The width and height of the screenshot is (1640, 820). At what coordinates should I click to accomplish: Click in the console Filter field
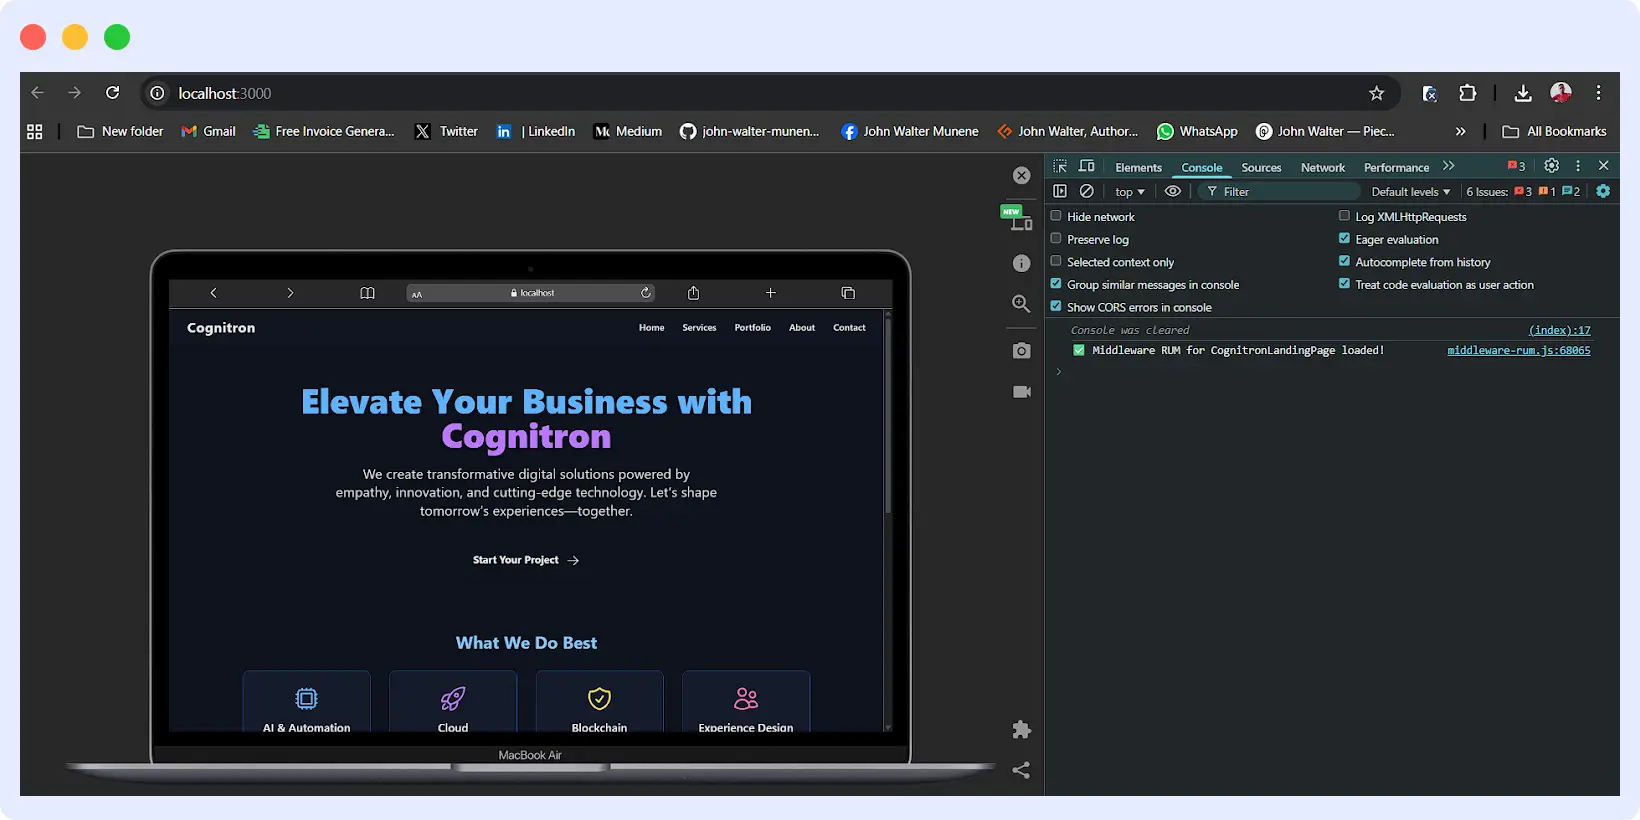[1285, 192]
